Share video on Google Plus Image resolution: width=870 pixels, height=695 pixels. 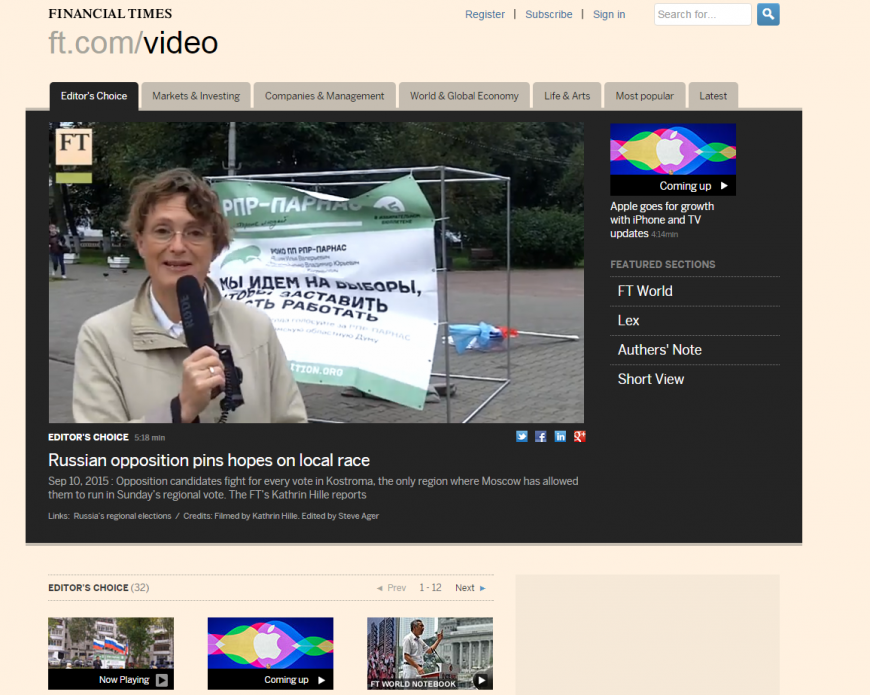580,437
